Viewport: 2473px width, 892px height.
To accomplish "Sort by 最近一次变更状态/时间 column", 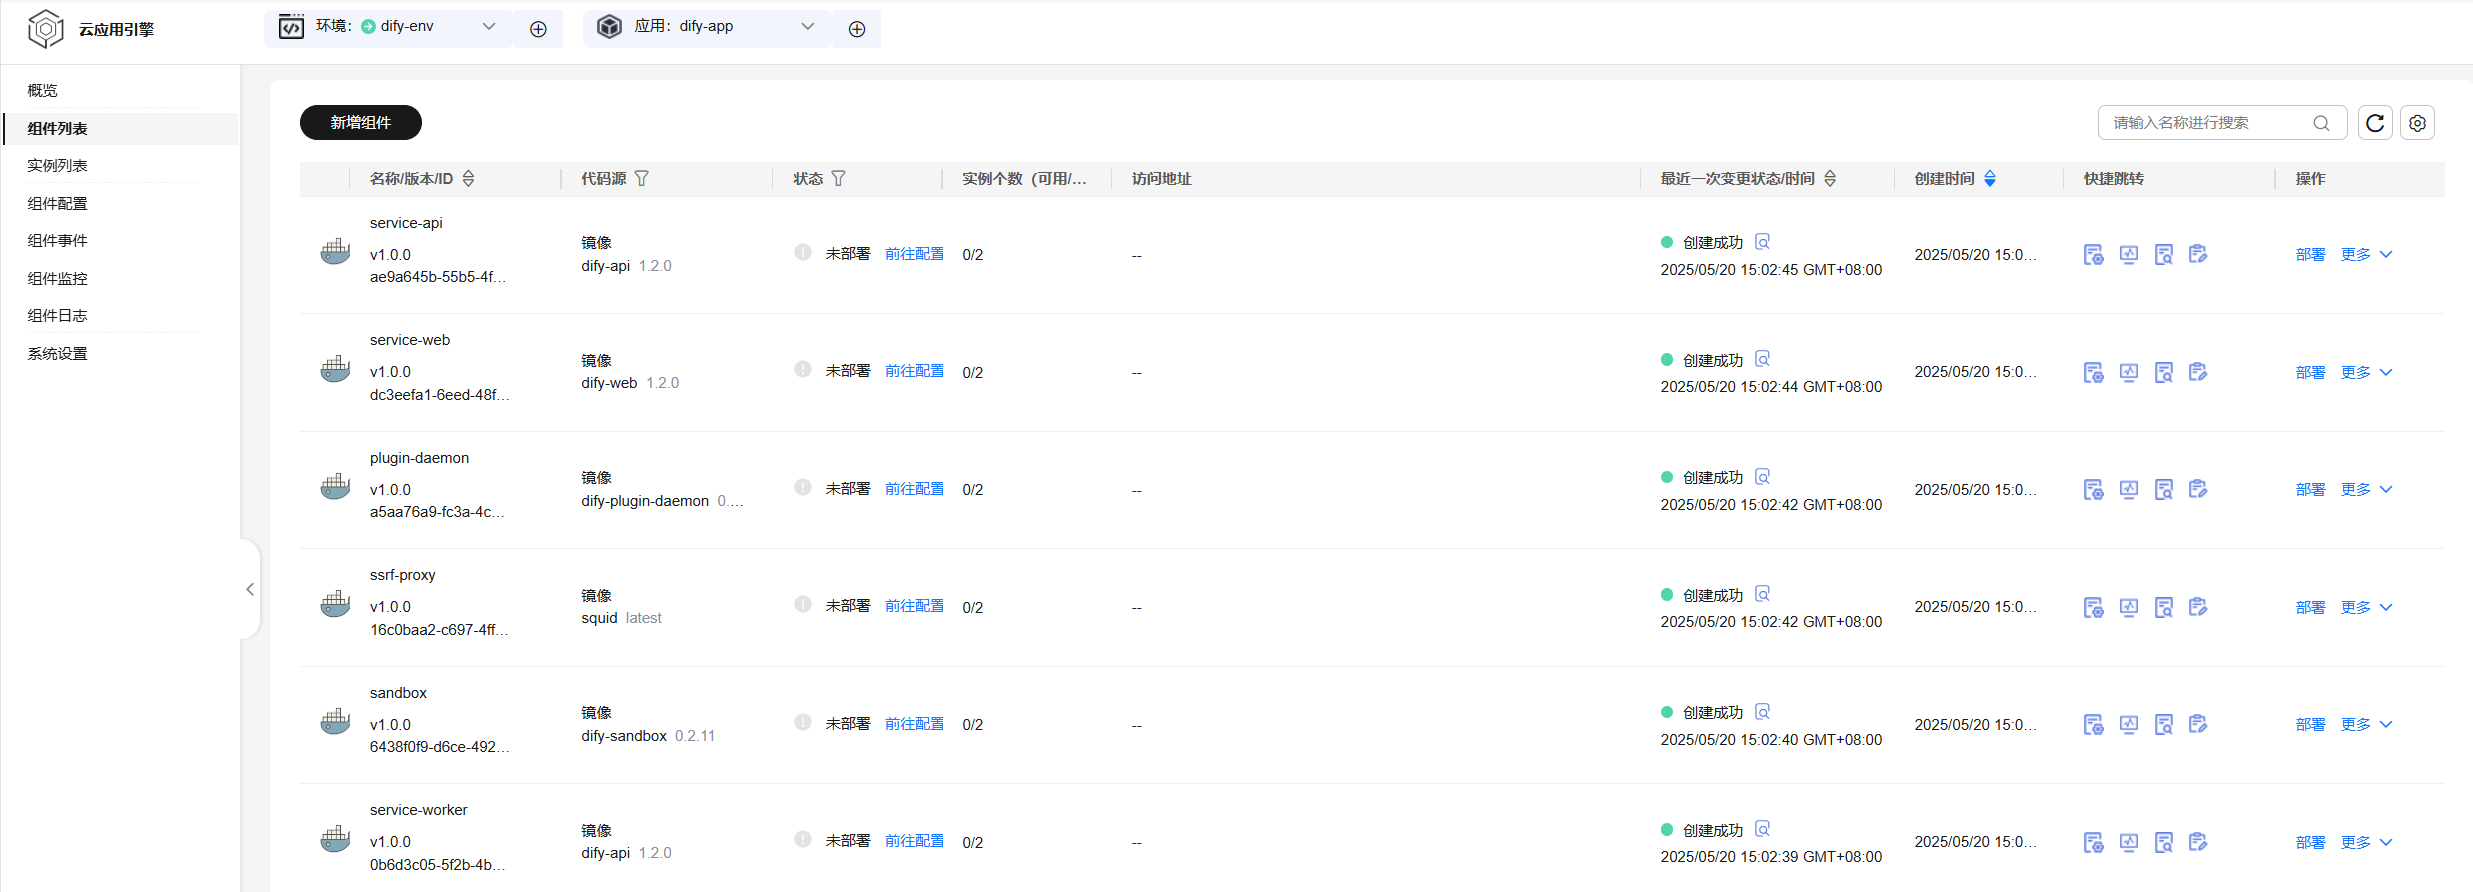I will [x=1830, y=179].
